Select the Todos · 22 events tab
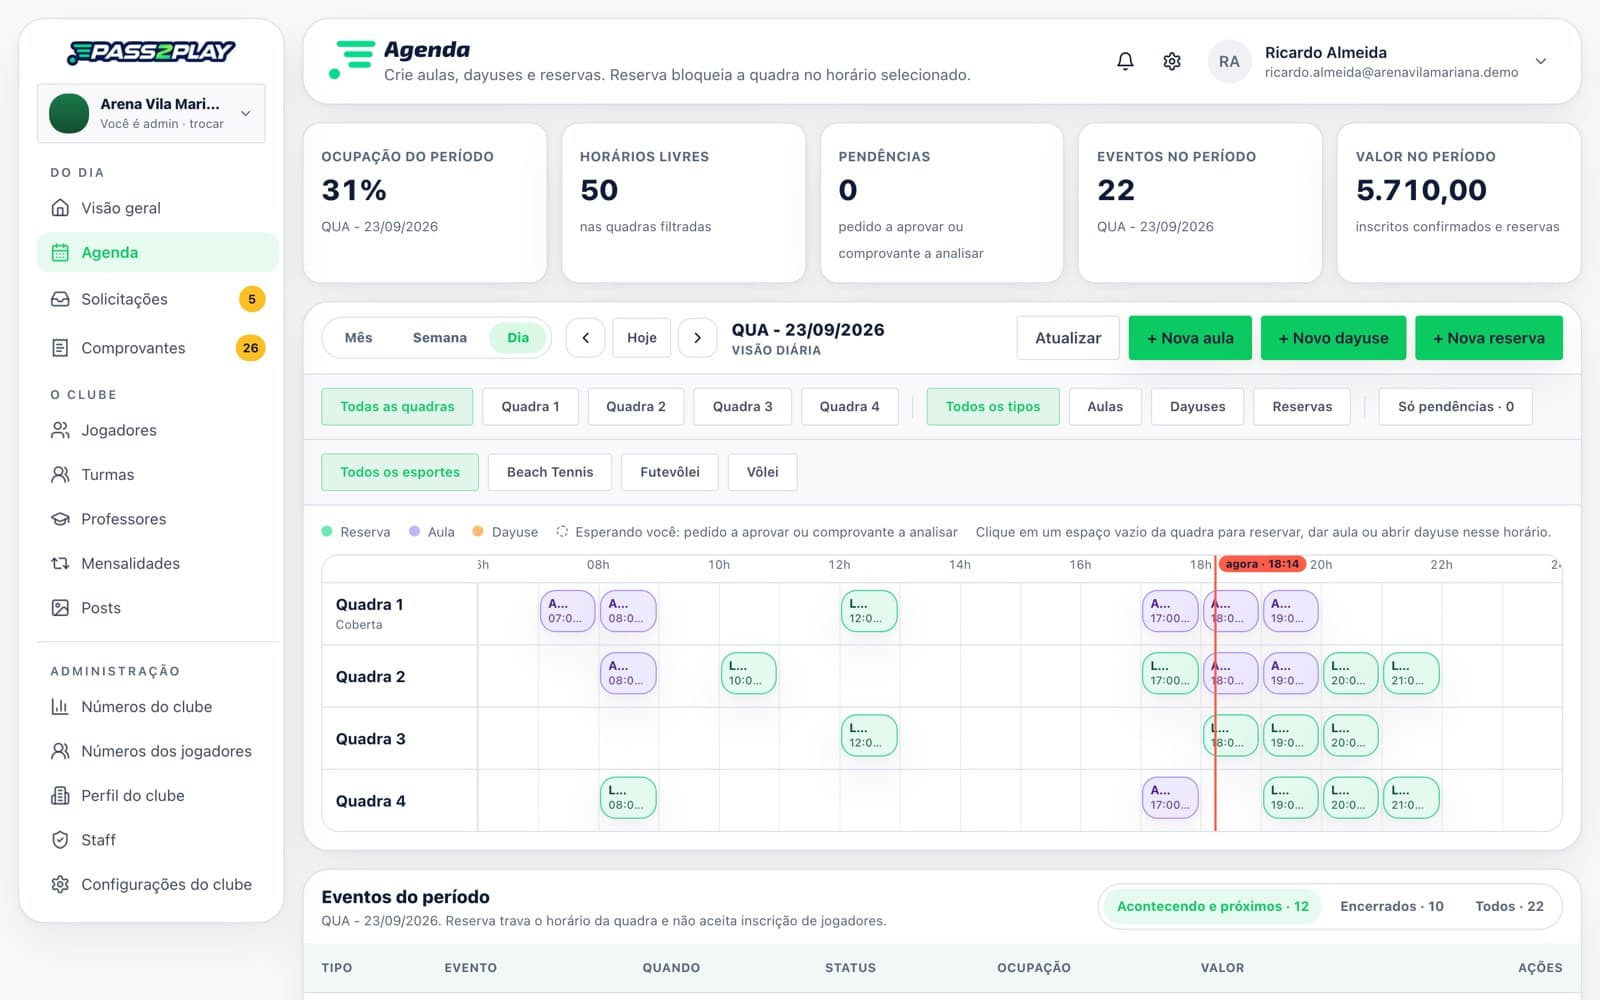 tap(1509, 906)
